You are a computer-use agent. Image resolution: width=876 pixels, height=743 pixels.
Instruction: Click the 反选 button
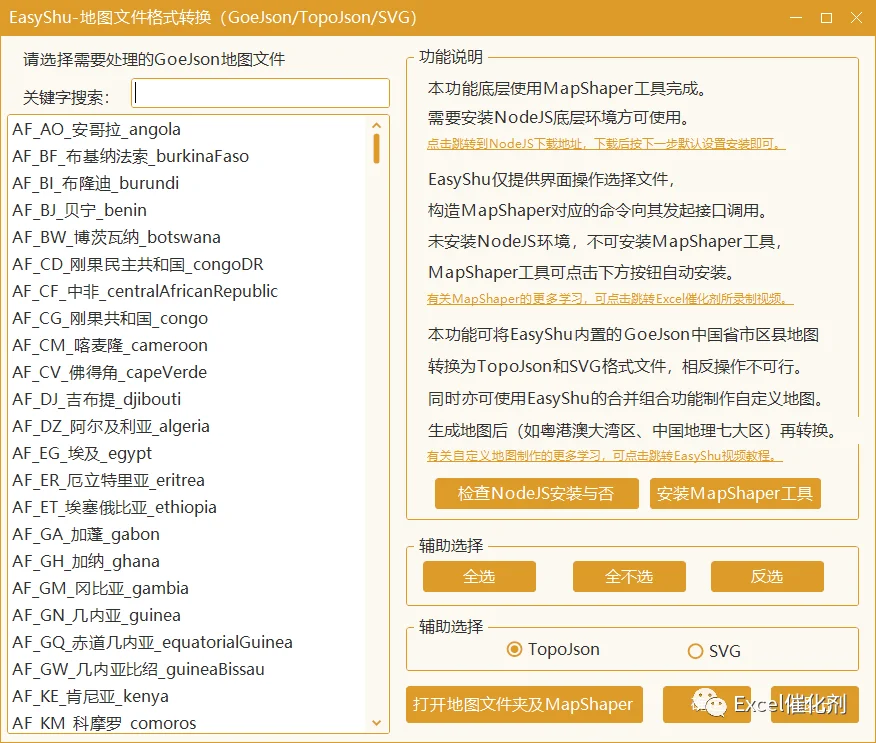(x=767, y=576)
